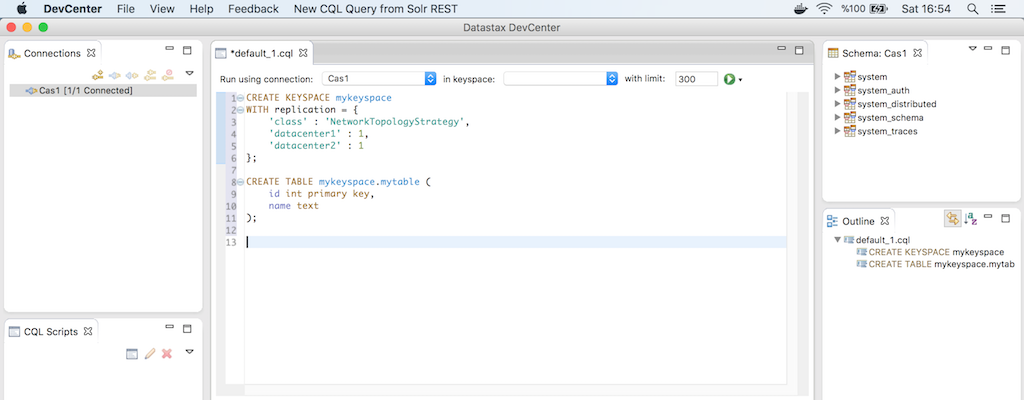Minimize the CQL Scripts panel

click(170, 327)
